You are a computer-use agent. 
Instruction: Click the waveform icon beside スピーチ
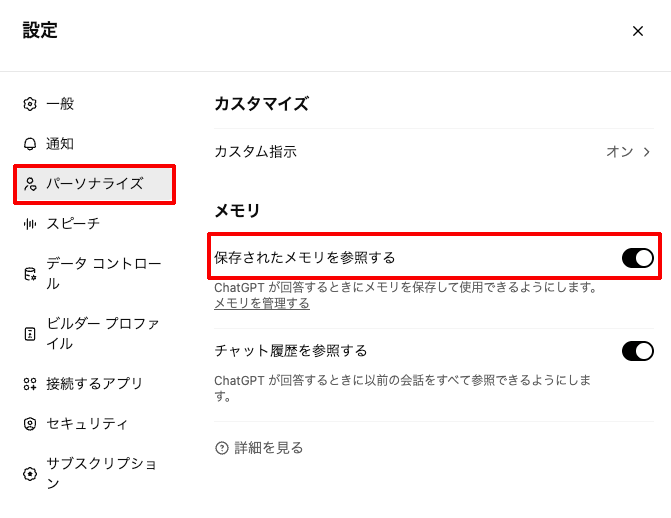click(x=30, y=223)
